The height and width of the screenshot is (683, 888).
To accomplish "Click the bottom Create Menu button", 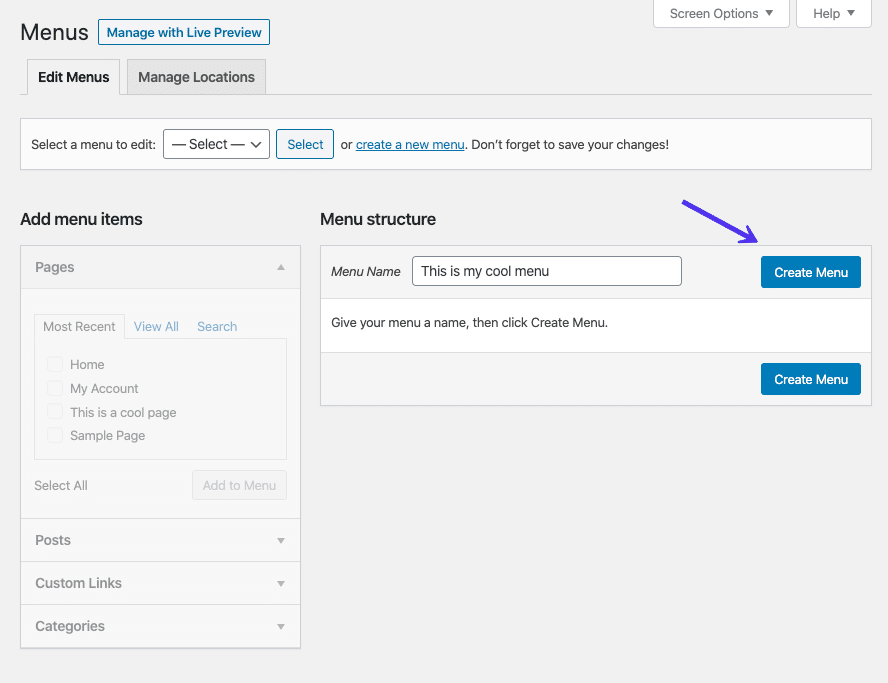I will click(x=810, y=379).
